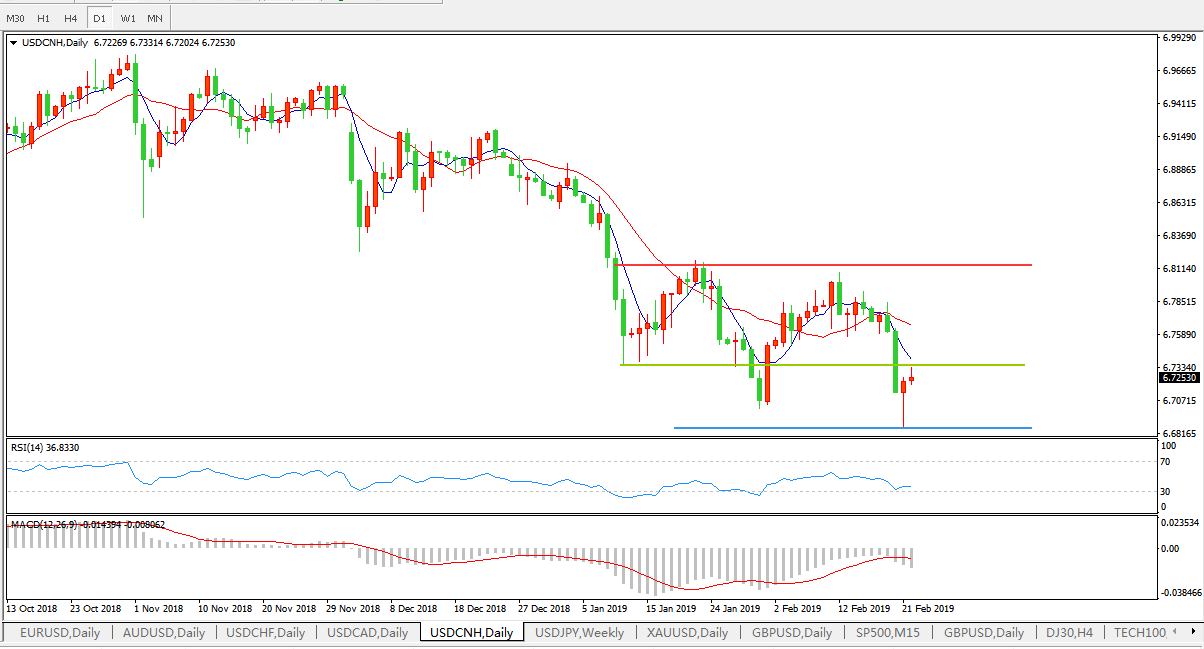Select the MN monthly timeframe

click(154, 18)
